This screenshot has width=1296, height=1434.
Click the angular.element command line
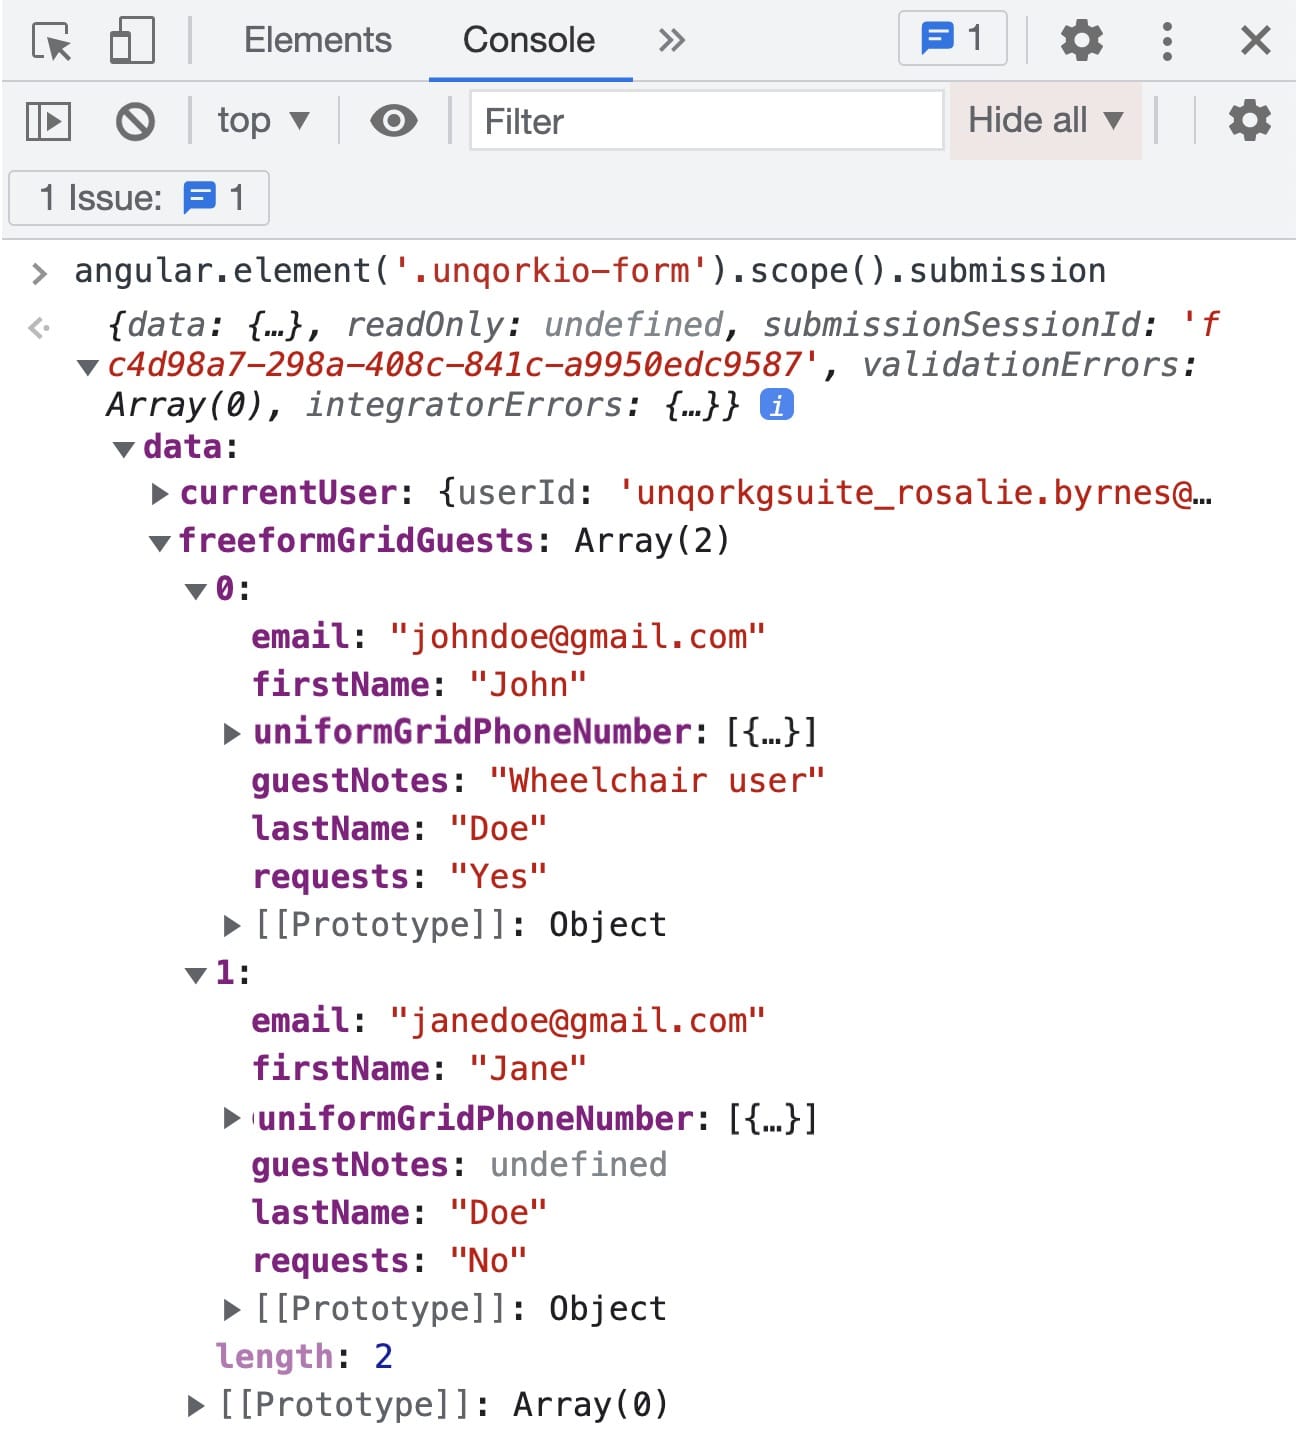coord(590,271)
